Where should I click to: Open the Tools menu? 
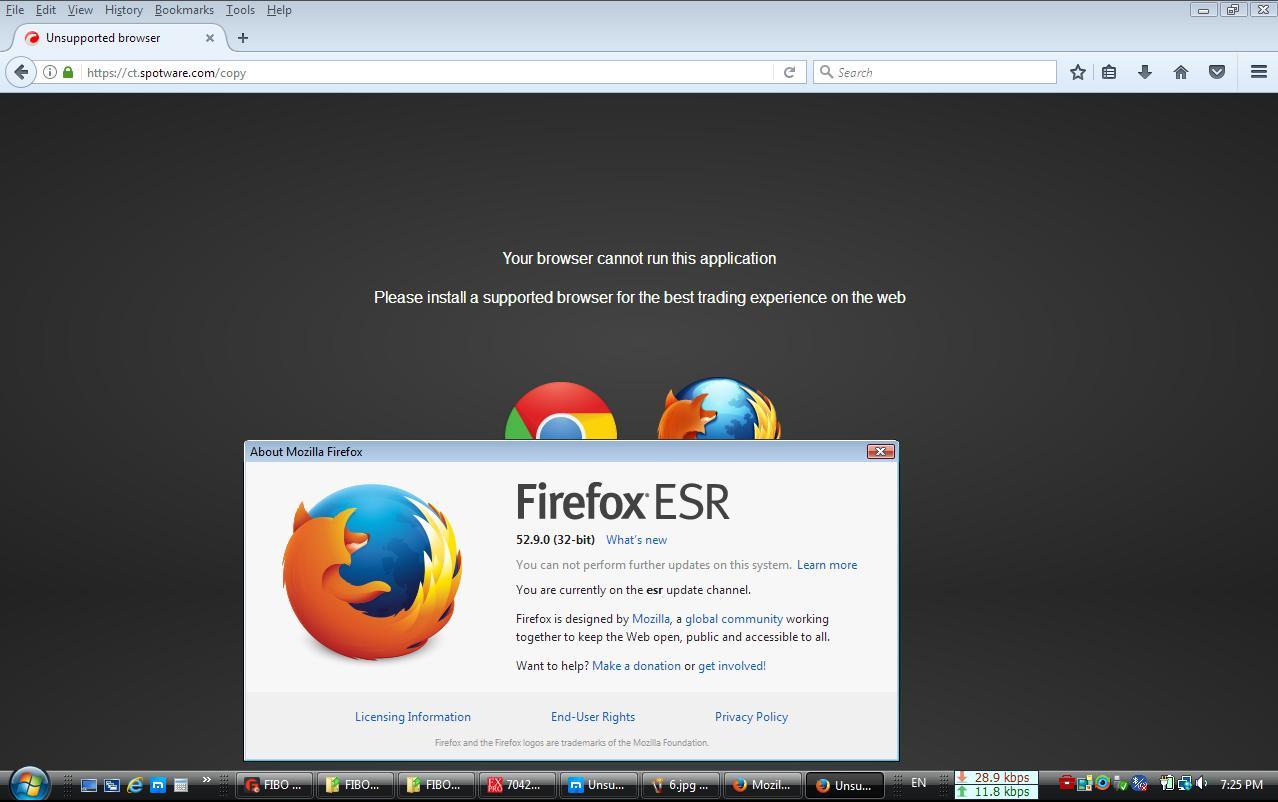click(x=240, y=10)
